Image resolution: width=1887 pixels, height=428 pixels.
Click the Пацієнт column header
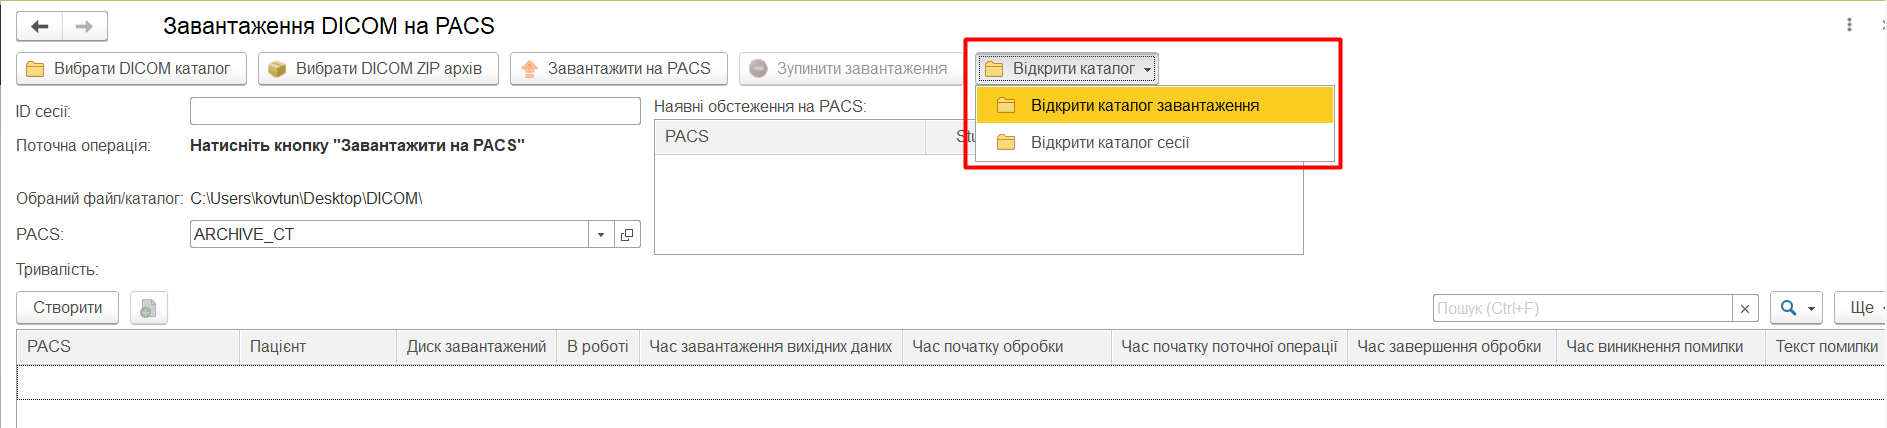click(278, 347)
